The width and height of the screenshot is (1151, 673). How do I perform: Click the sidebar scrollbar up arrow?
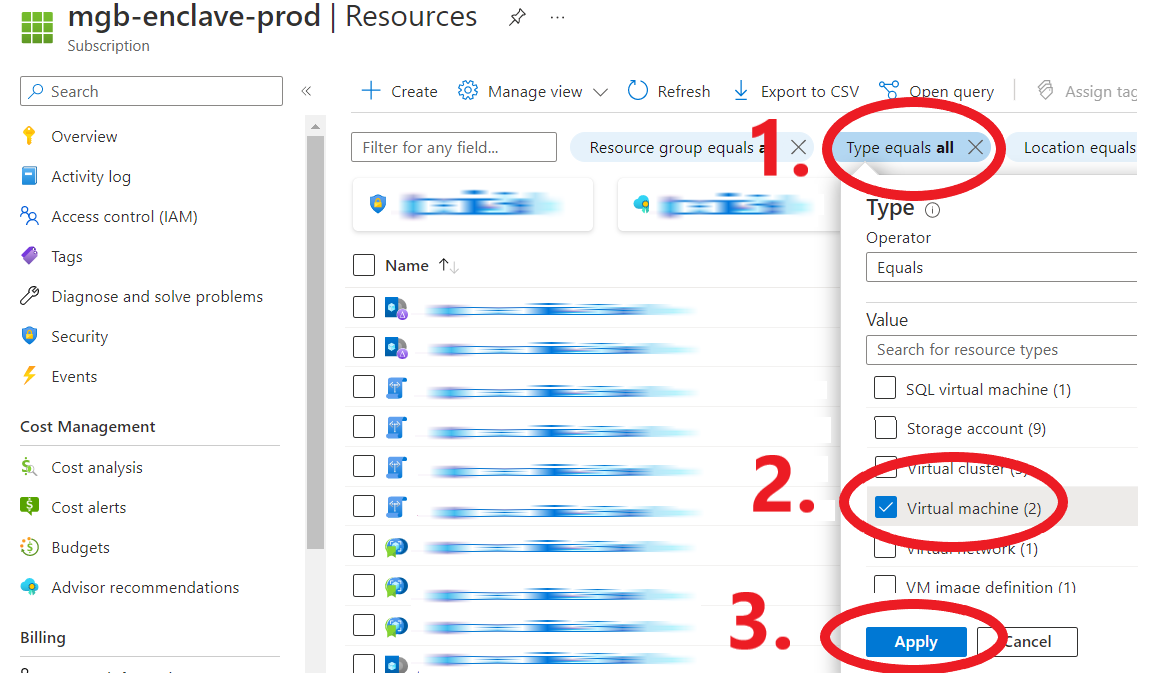click(x=316, y=127)
